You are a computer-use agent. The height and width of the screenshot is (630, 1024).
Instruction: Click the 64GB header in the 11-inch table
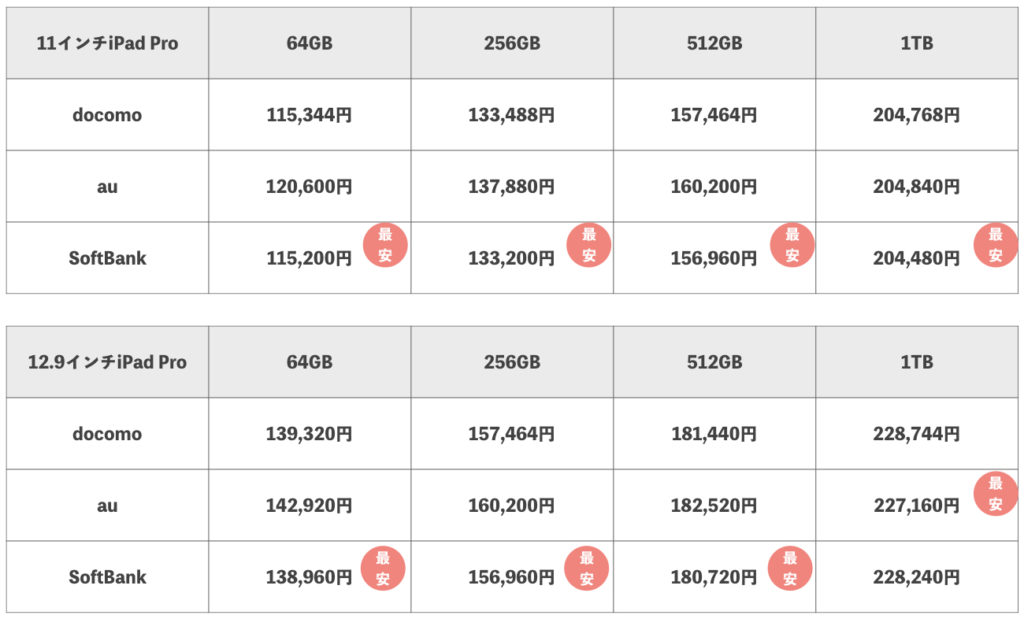click(x=309, y=43)
